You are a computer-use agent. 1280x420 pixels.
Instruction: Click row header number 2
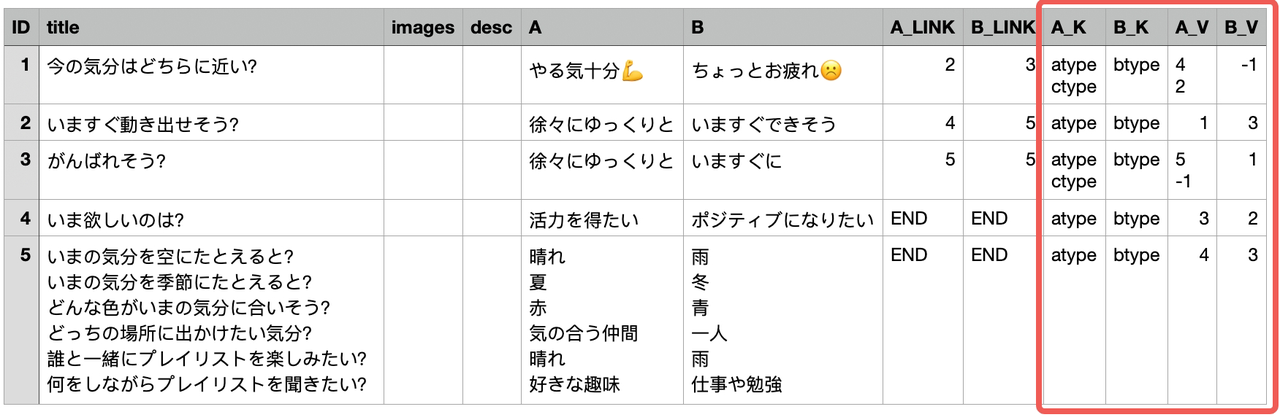coord(21,124)
